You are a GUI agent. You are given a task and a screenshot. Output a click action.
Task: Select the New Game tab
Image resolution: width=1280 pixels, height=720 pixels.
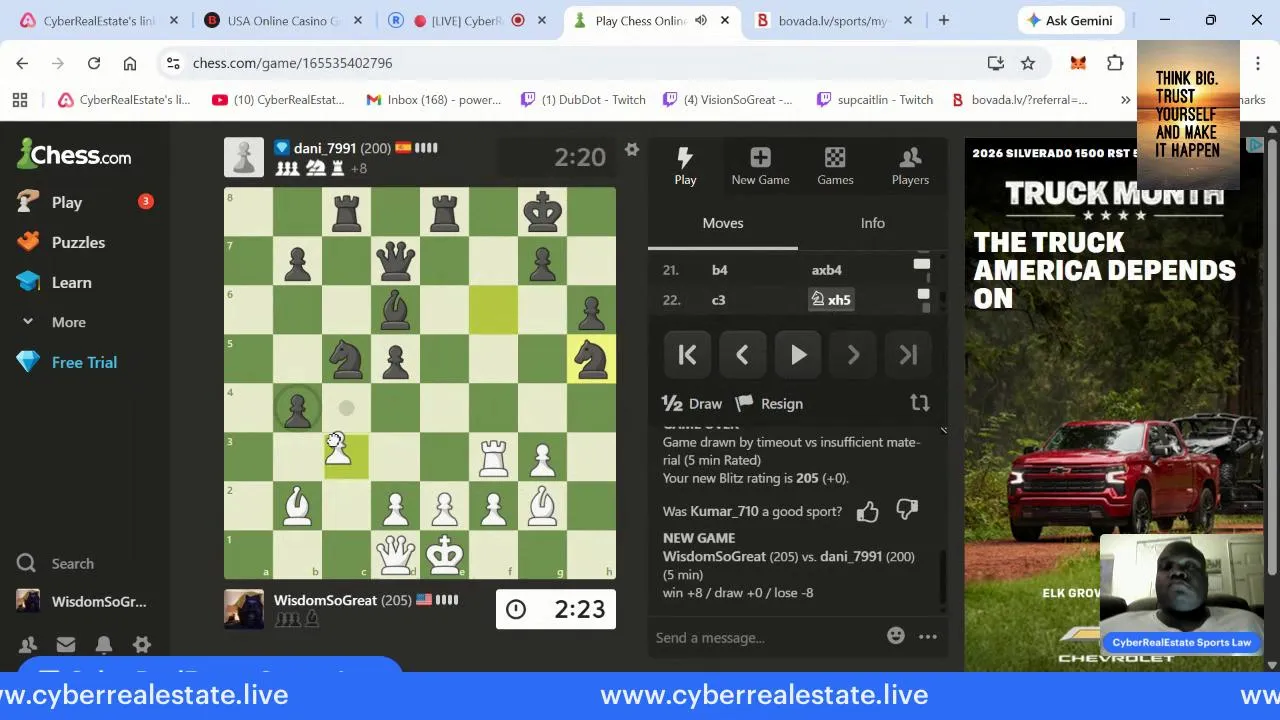pyautogui.click(x=760, y=166)
